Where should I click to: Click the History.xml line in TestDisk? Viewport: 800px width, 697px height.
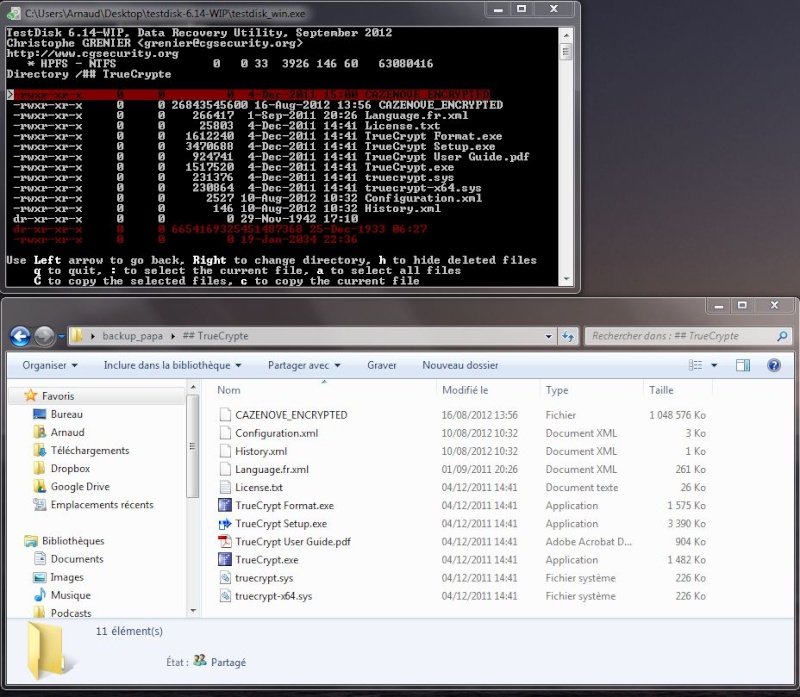tap(227, 209)
